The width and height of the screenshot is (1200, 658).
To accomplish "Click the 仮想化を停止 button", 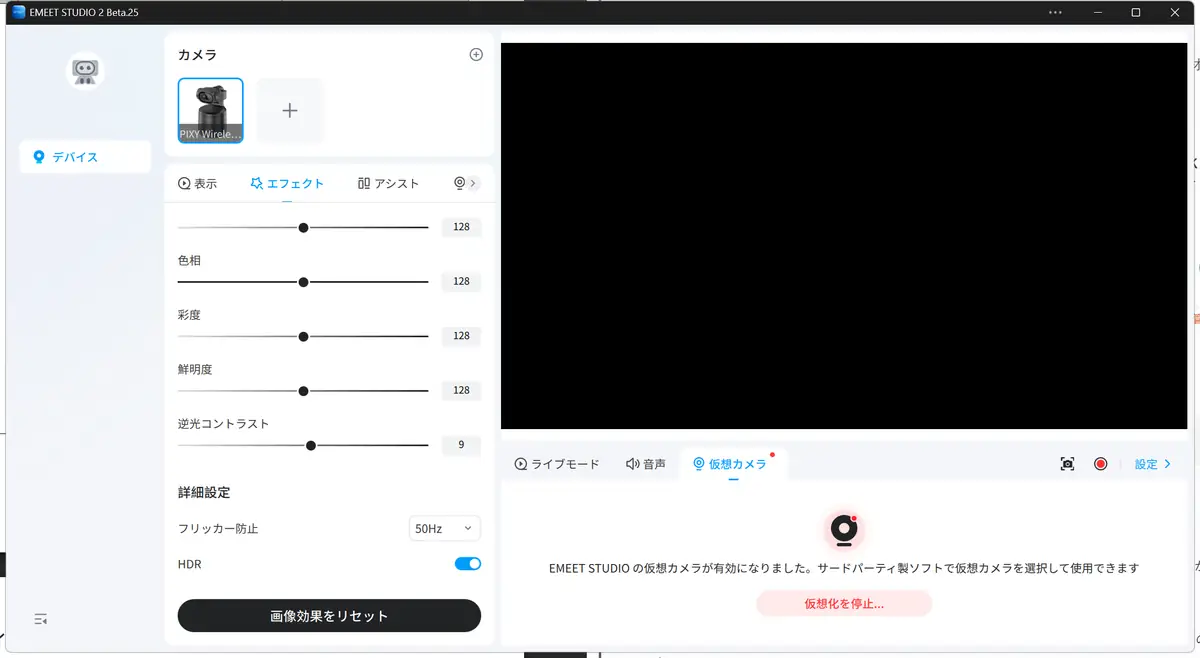I will [x=844, y=604].
